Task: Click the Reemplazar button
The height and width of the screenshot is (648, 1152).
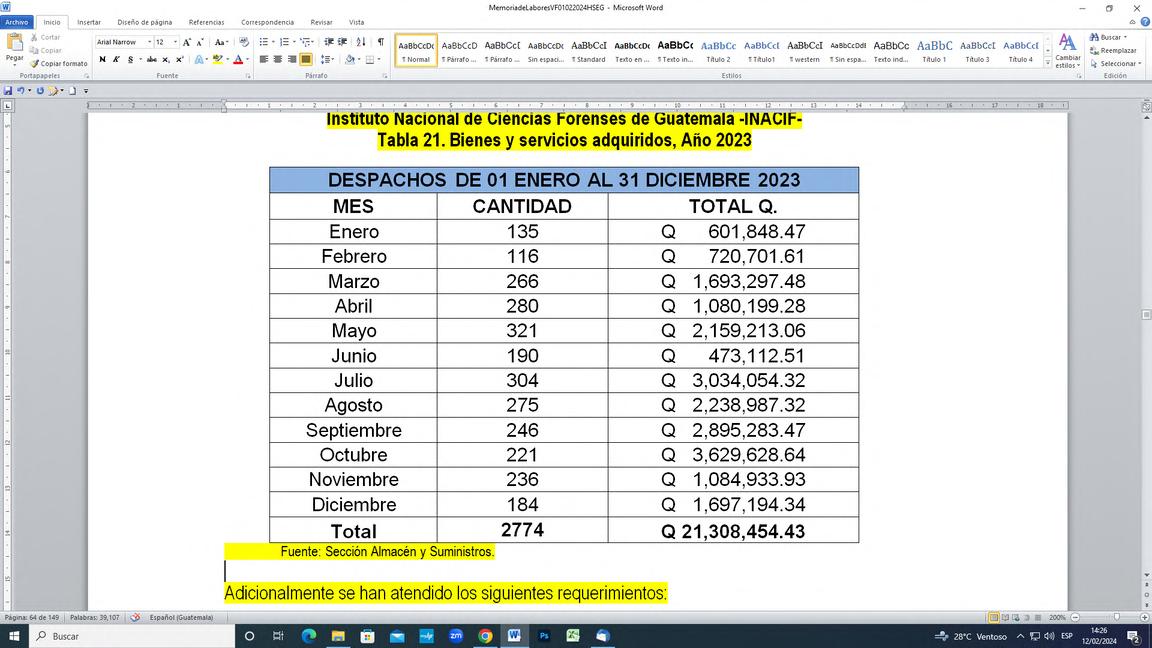Action: tap(1113, 51)
